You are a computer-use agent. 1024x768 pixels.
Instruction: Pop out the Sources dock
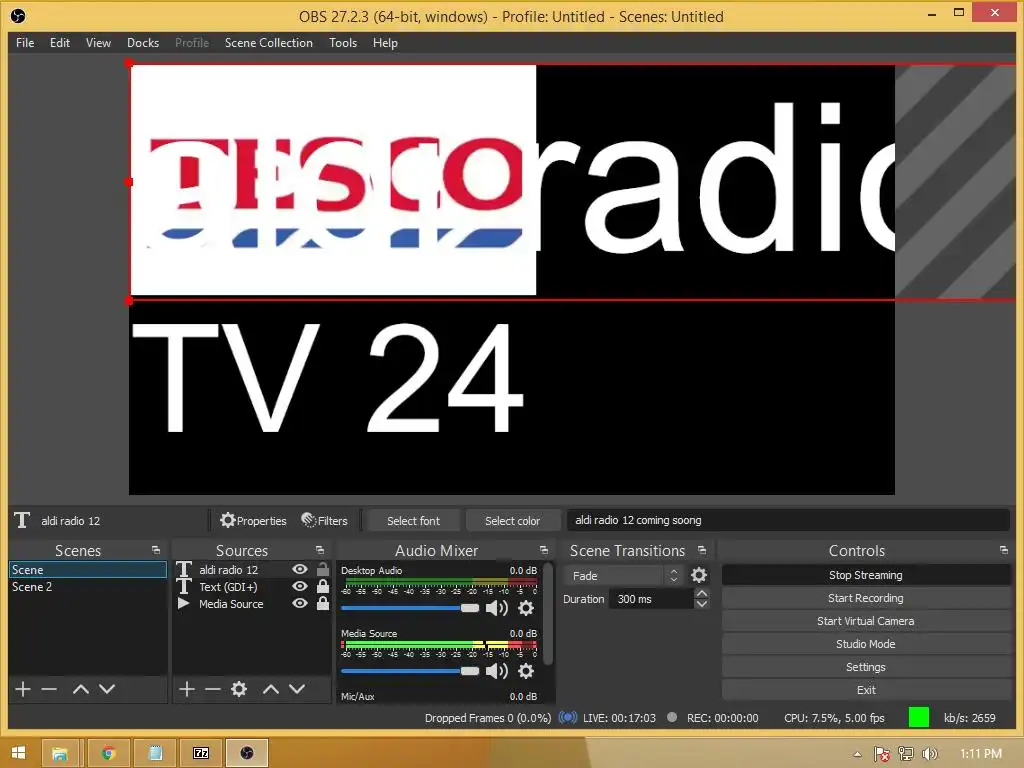tap(319, 550)
